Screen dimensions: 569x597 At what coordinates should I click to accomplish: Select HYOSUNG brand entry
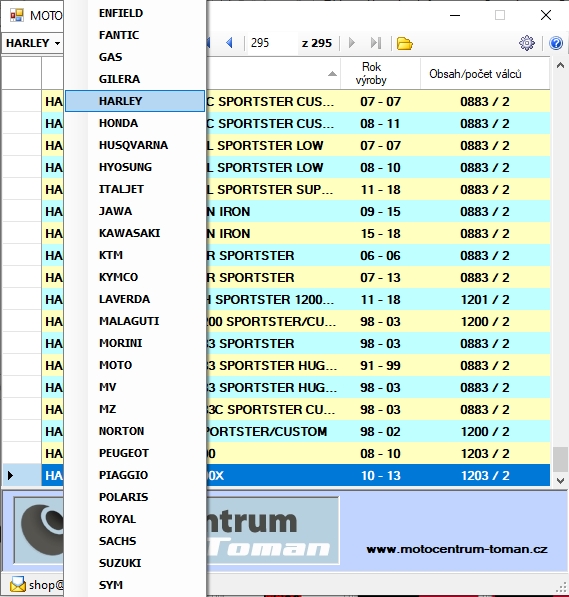[135, 167]
